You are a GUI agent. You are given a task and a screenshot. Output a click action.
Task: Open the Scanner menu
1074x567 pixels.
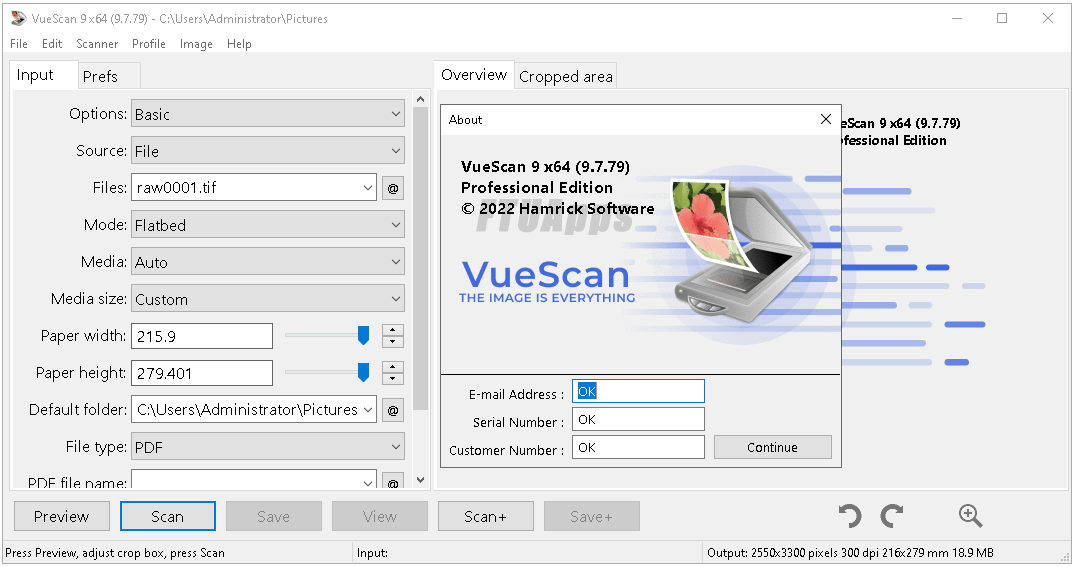(x=97, y=44)
